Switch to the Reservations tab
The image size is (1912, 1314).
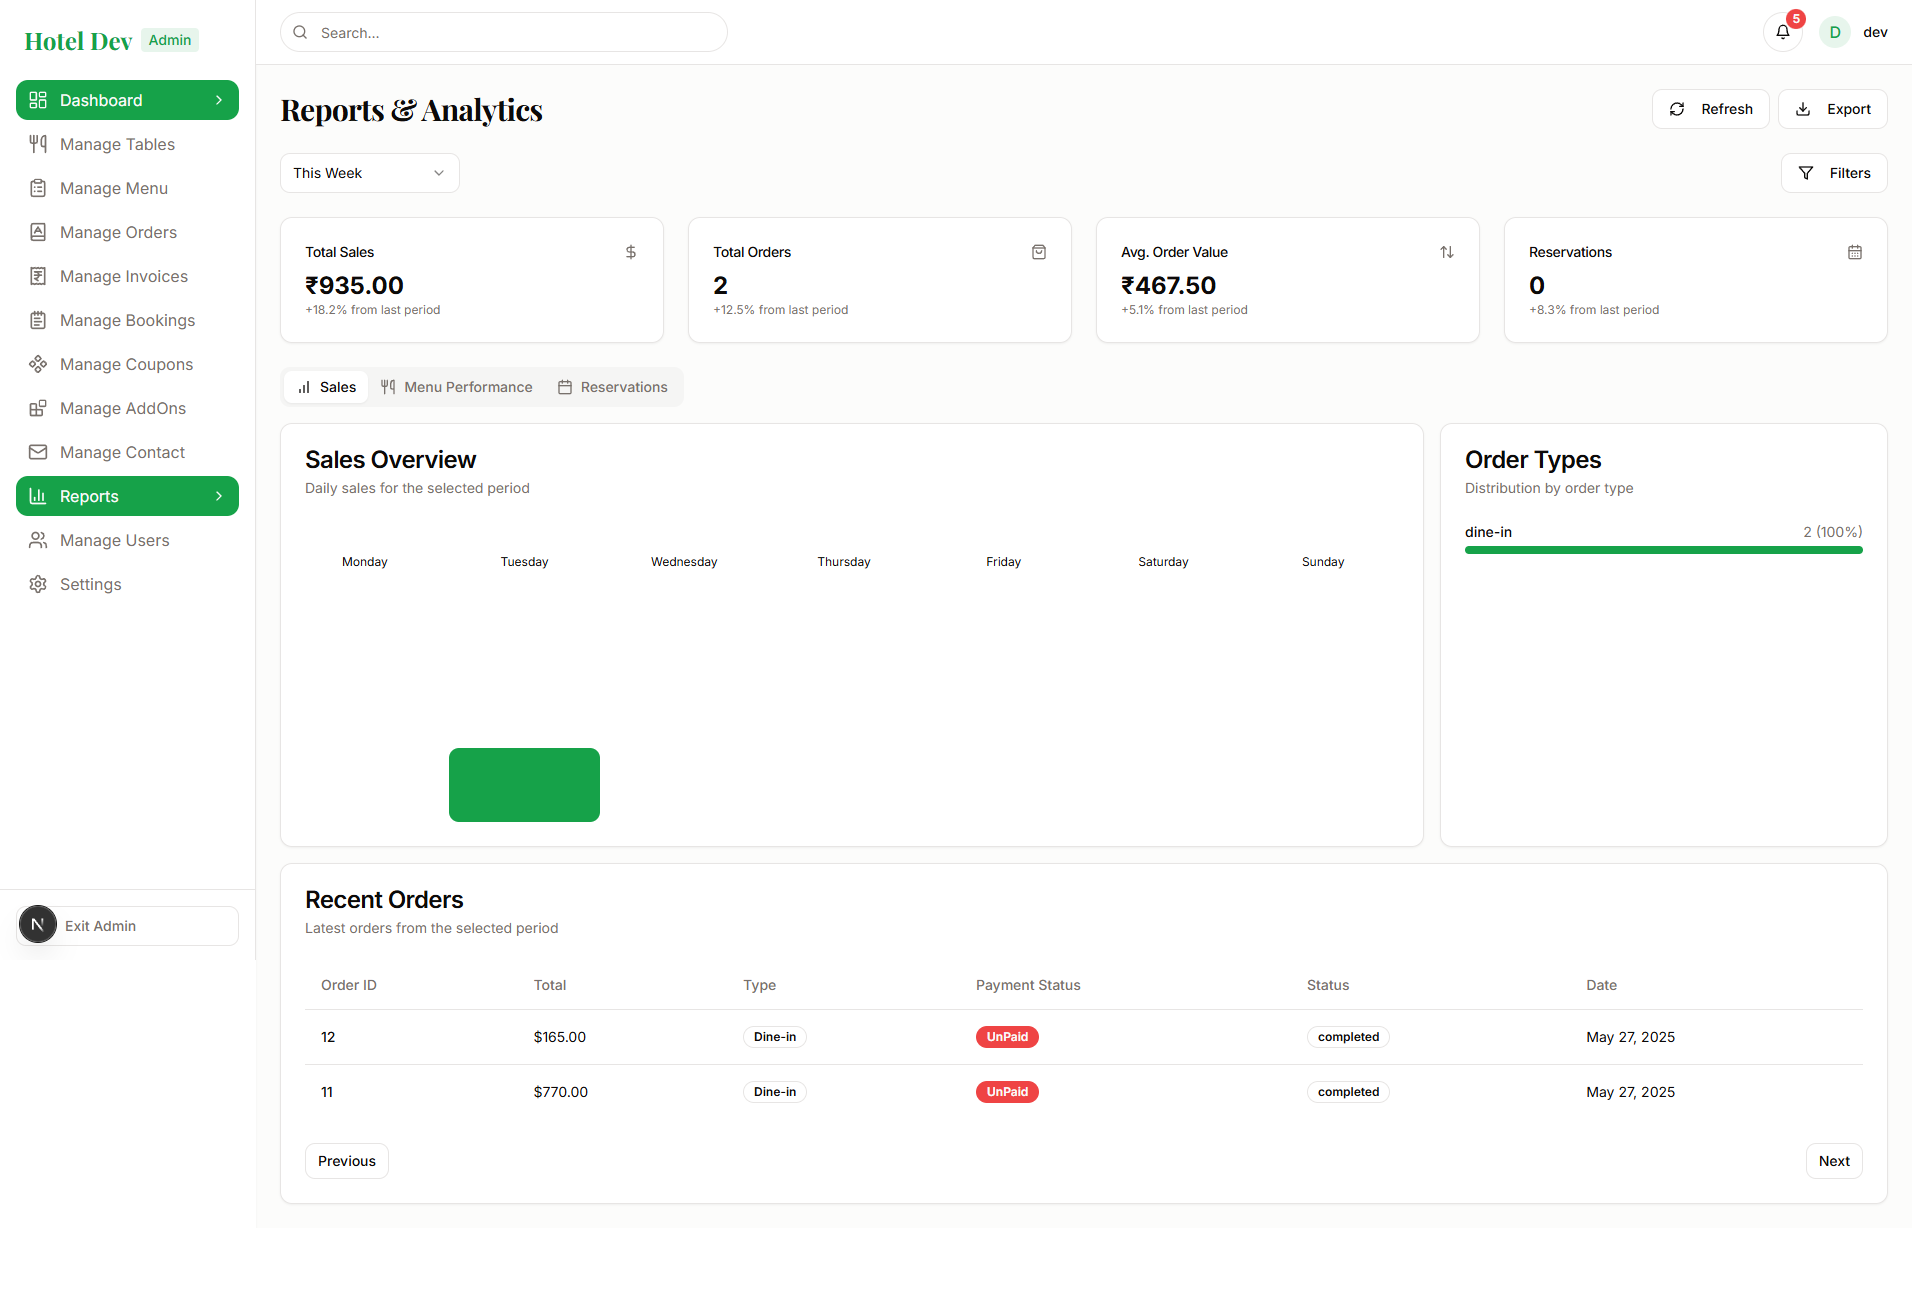(612, 387)
